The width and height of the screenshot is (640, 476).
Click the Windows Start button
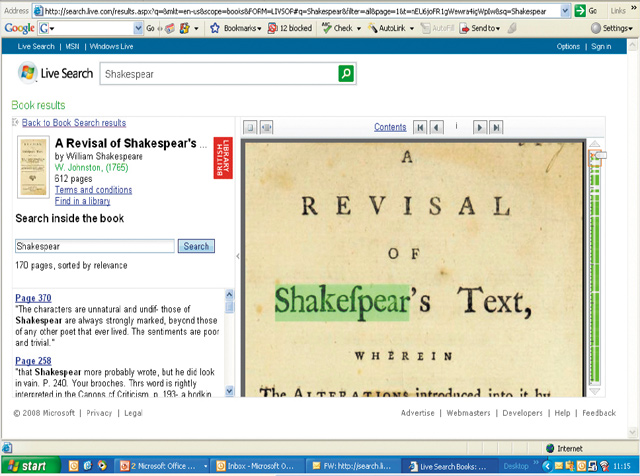[x=29, y=466]
